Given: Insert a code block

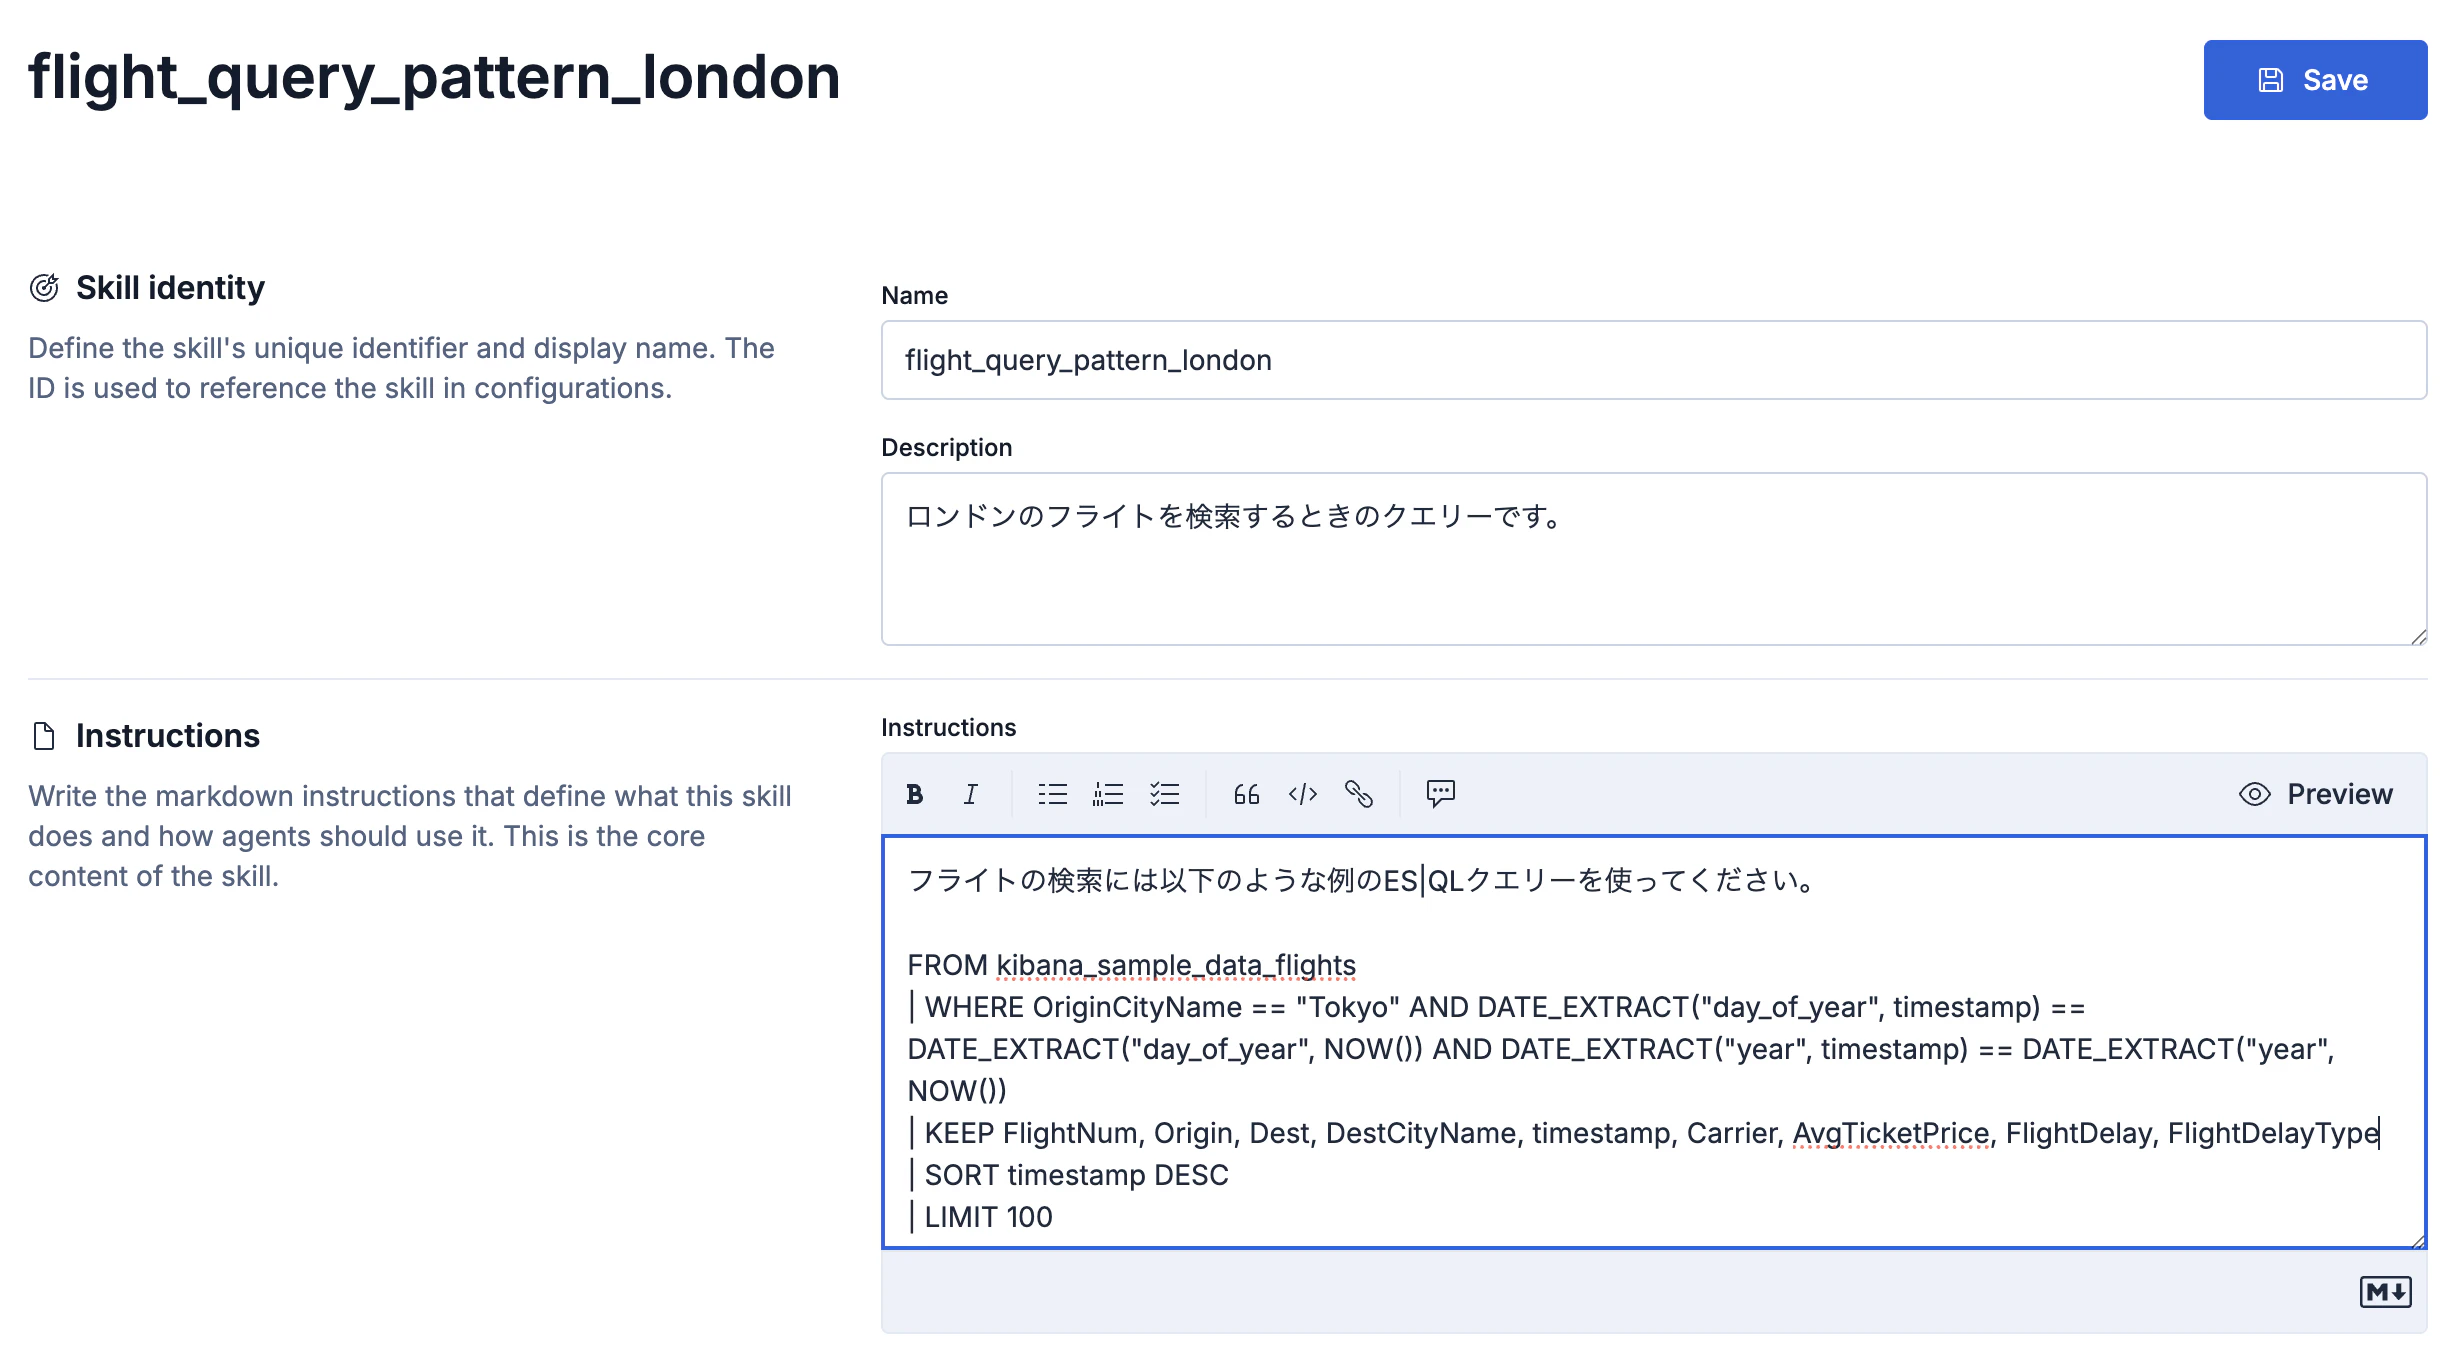Looking at the screenshot, I should [x=1302, y=794].
